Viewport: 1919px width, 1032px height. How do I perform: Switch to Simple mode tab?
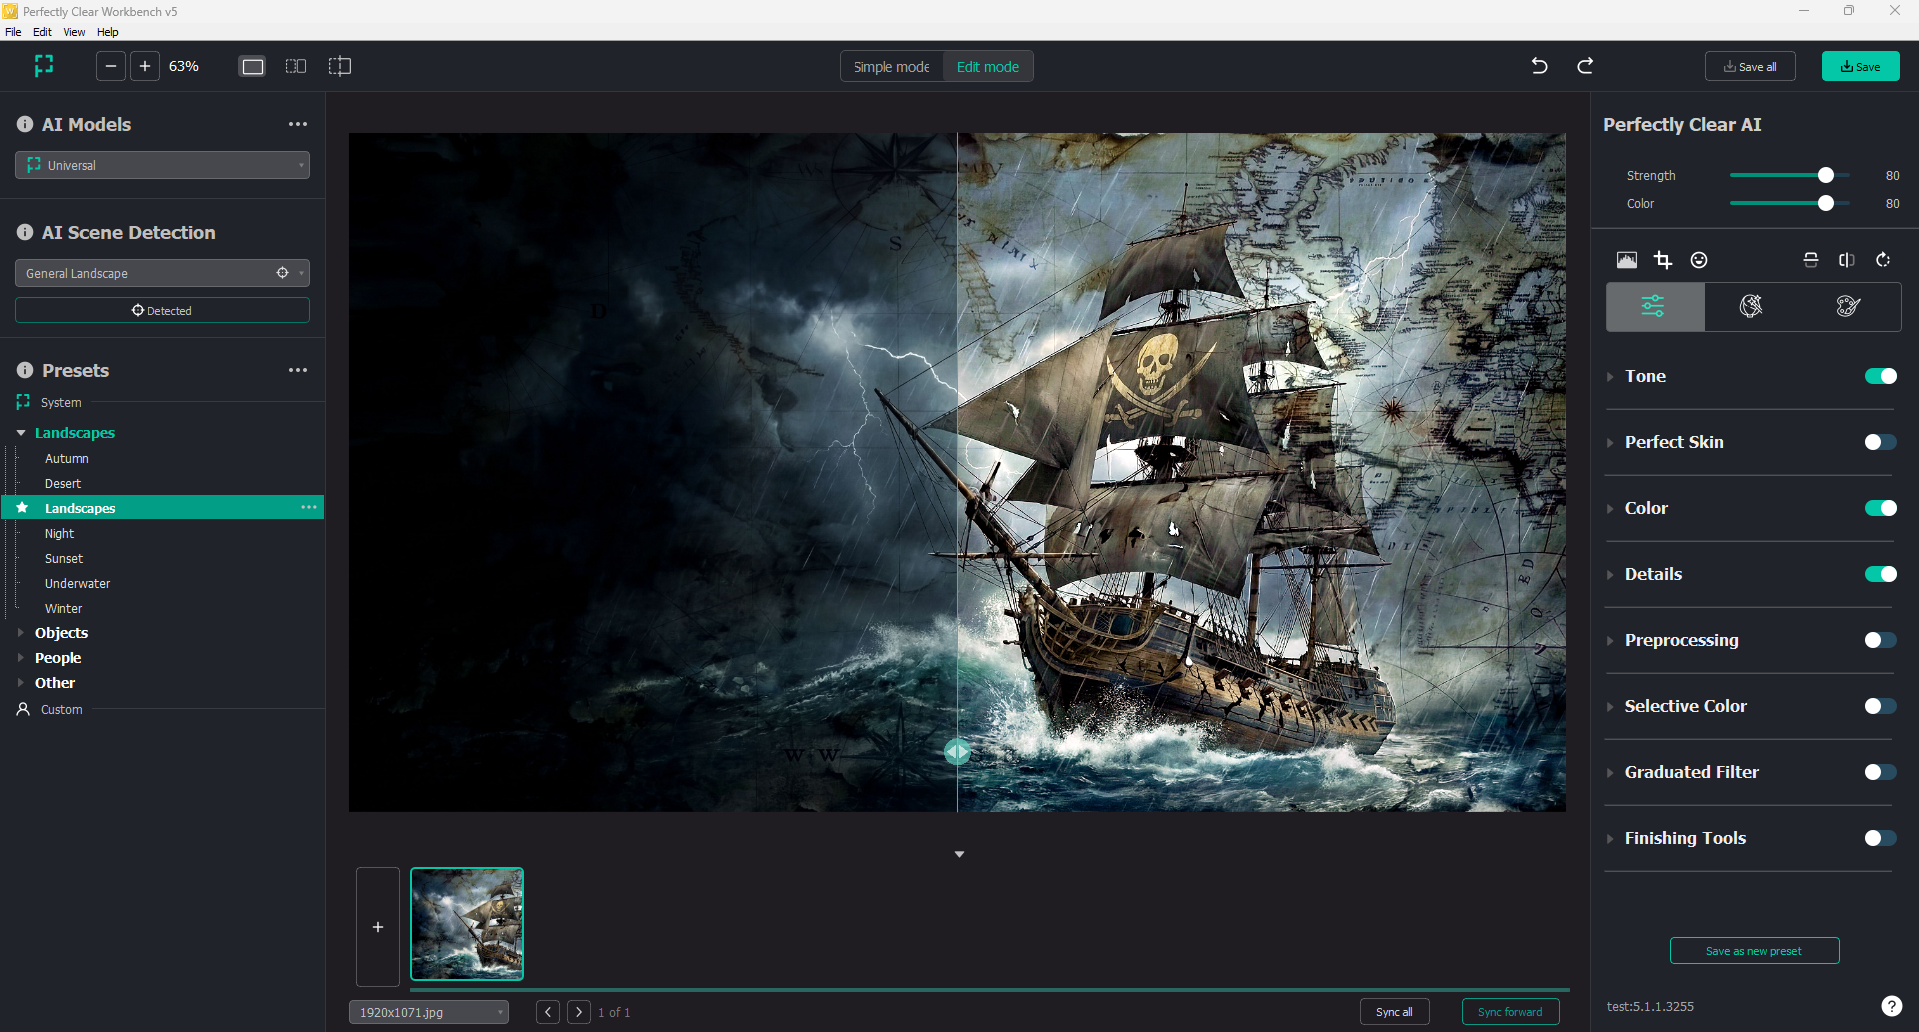(891, 66)
